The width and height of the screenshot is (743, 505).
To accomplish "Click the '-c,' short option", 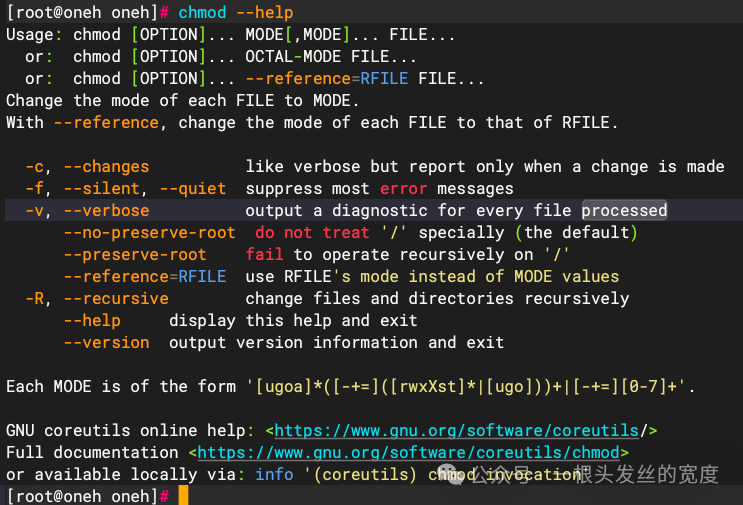I will (x=38, y=167).
